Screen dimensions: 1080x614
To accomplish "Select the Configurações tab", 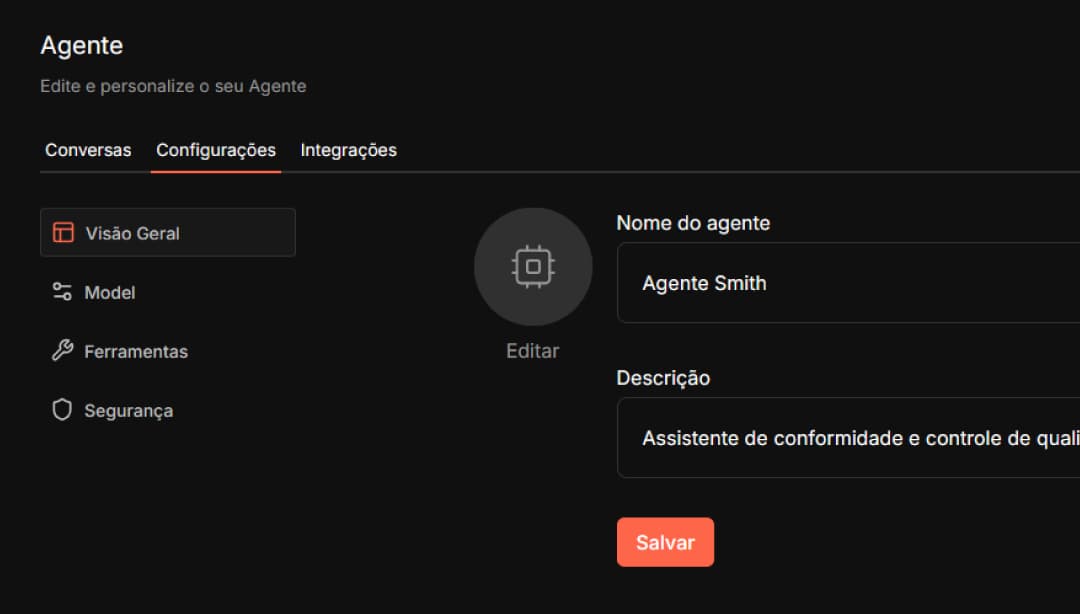I will point(216,150).
